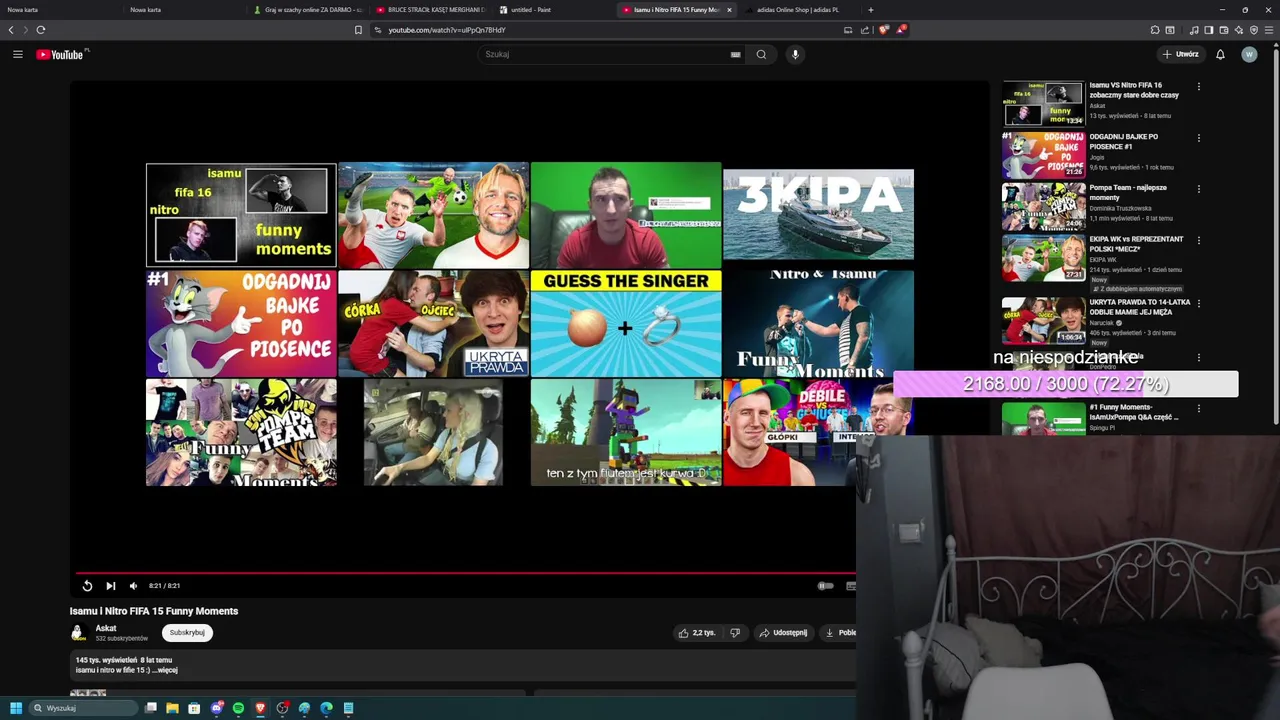Open options menu for Pompa Team najlepsze momenty
1280x720 pixels.
[x=1199, y=189]
